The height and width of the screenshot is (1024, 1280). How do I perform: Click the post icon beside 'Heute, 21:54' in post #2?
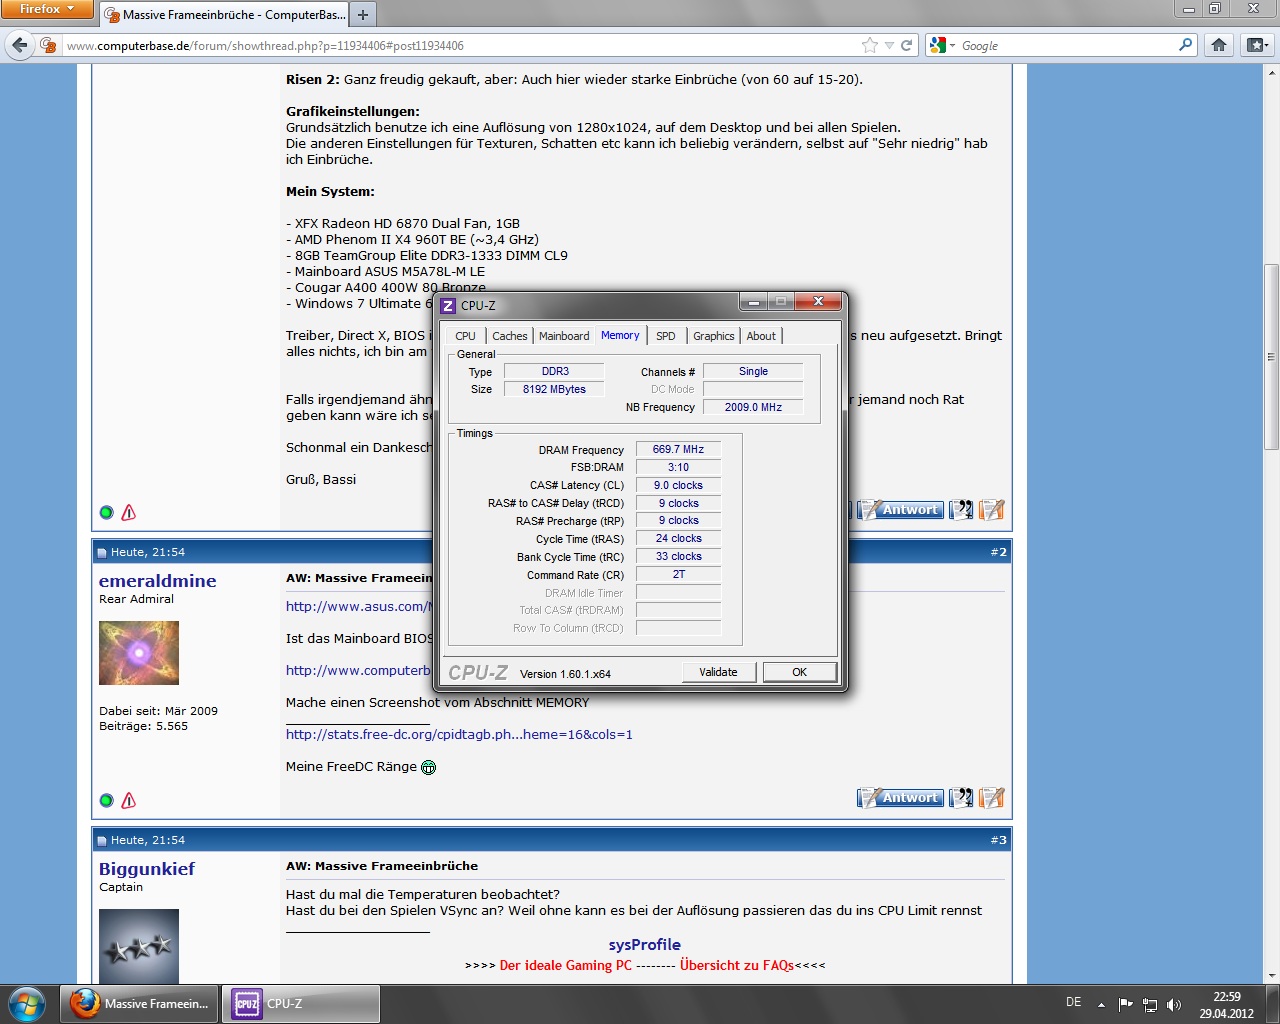click(x=102, y=553)
